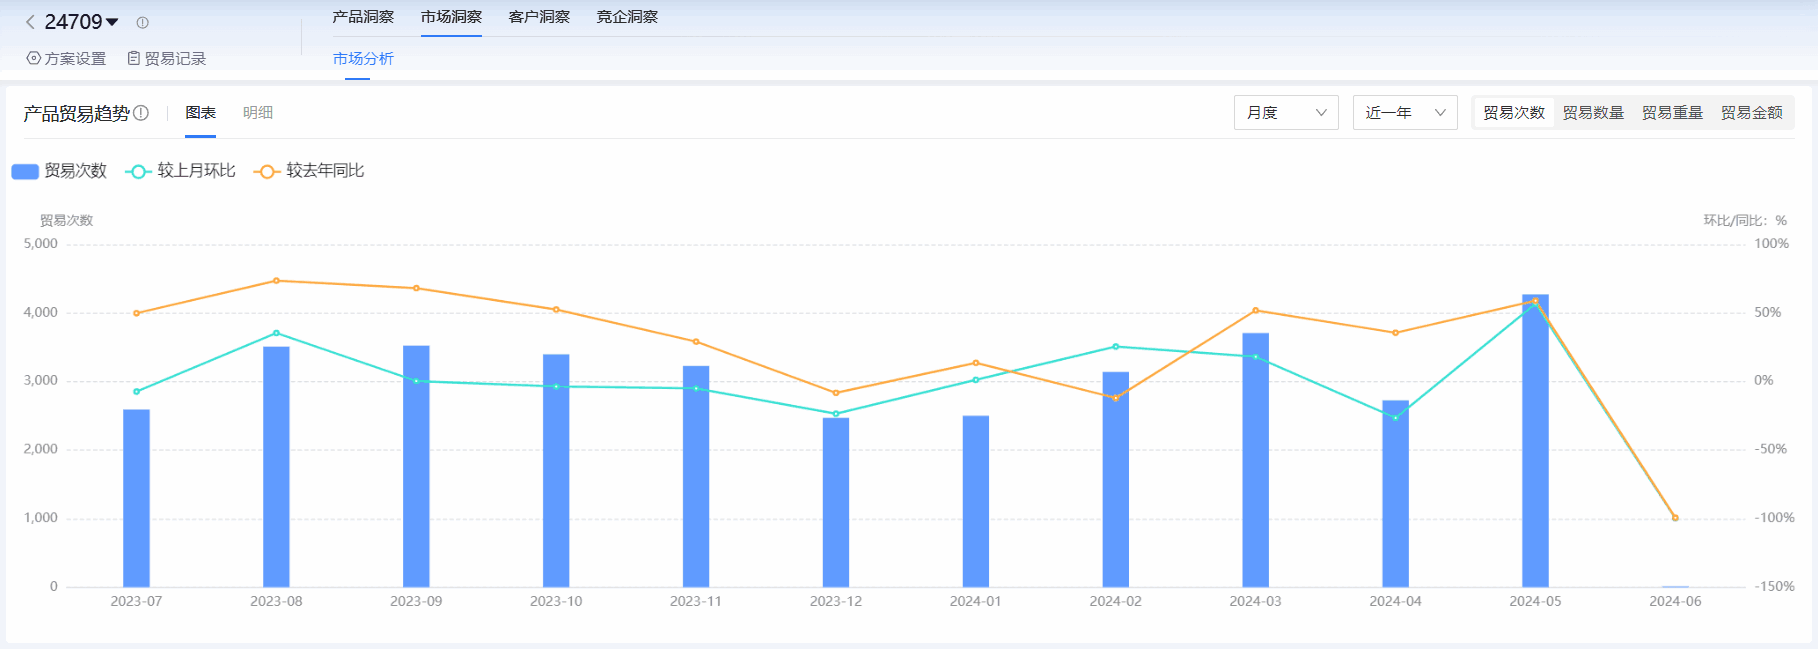1818x649 pixels.
Task: Toggle the 贸易次数 legend series
Action: pos(59,171)
